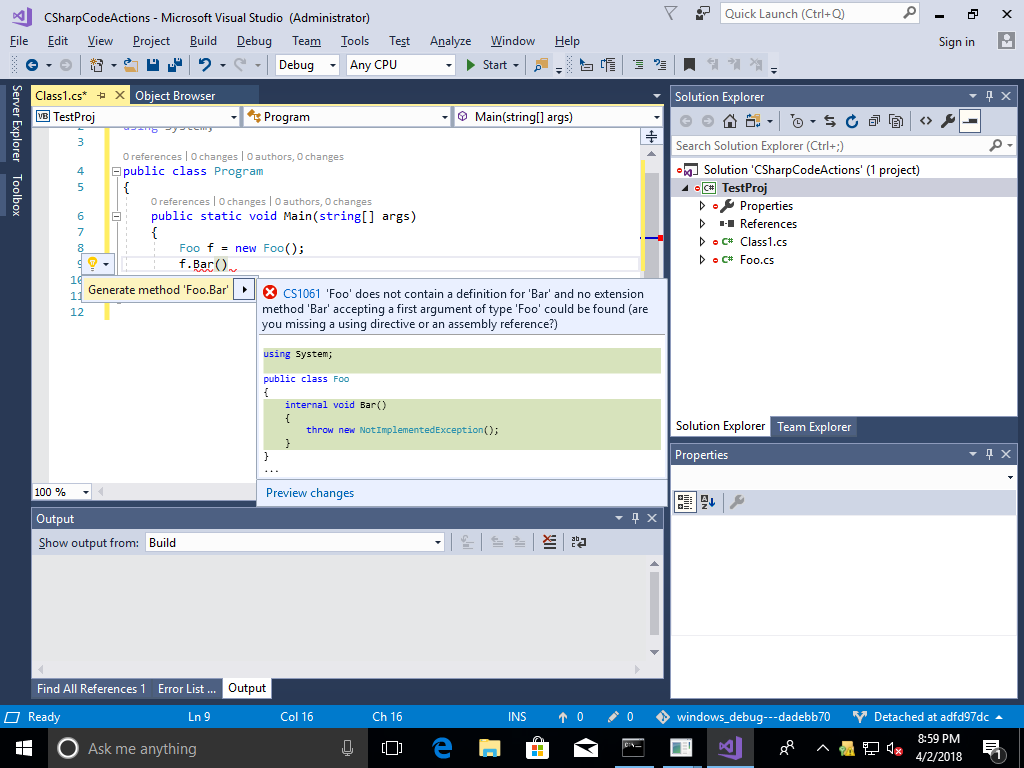1024x768 pixels.
Task: Save Class1.cs with the floppy disk icon
Action: click(x=153, y=65)
